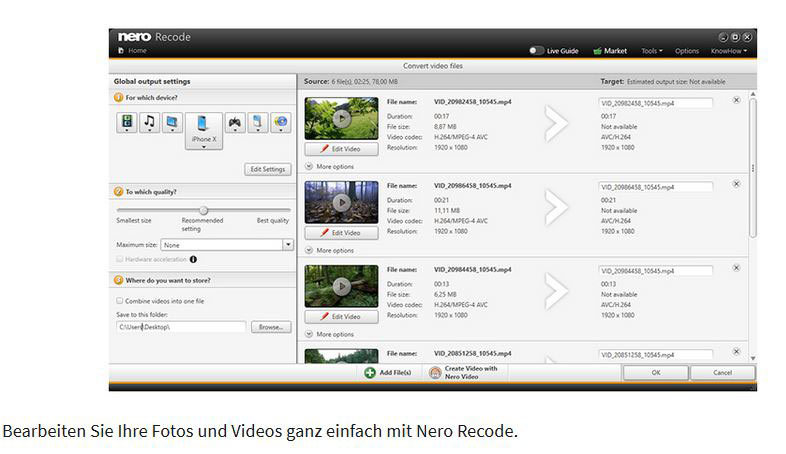The height and width of the screenshot is (454, 786).
Task: Remove VID_20984458_10545.mp4 from the list
Action: pyautogui.click(x=736, y=268)
